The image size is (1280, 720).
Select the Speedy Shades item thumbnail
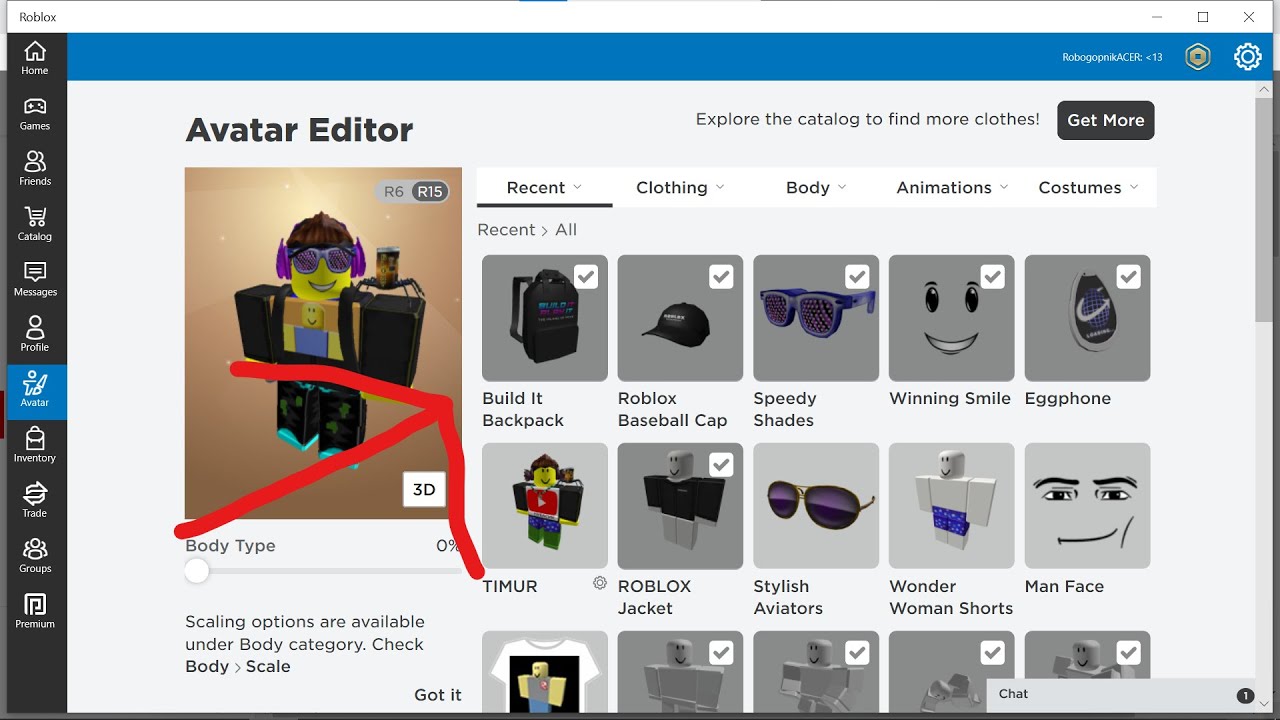pyautogui.click(x=816, y=318)
